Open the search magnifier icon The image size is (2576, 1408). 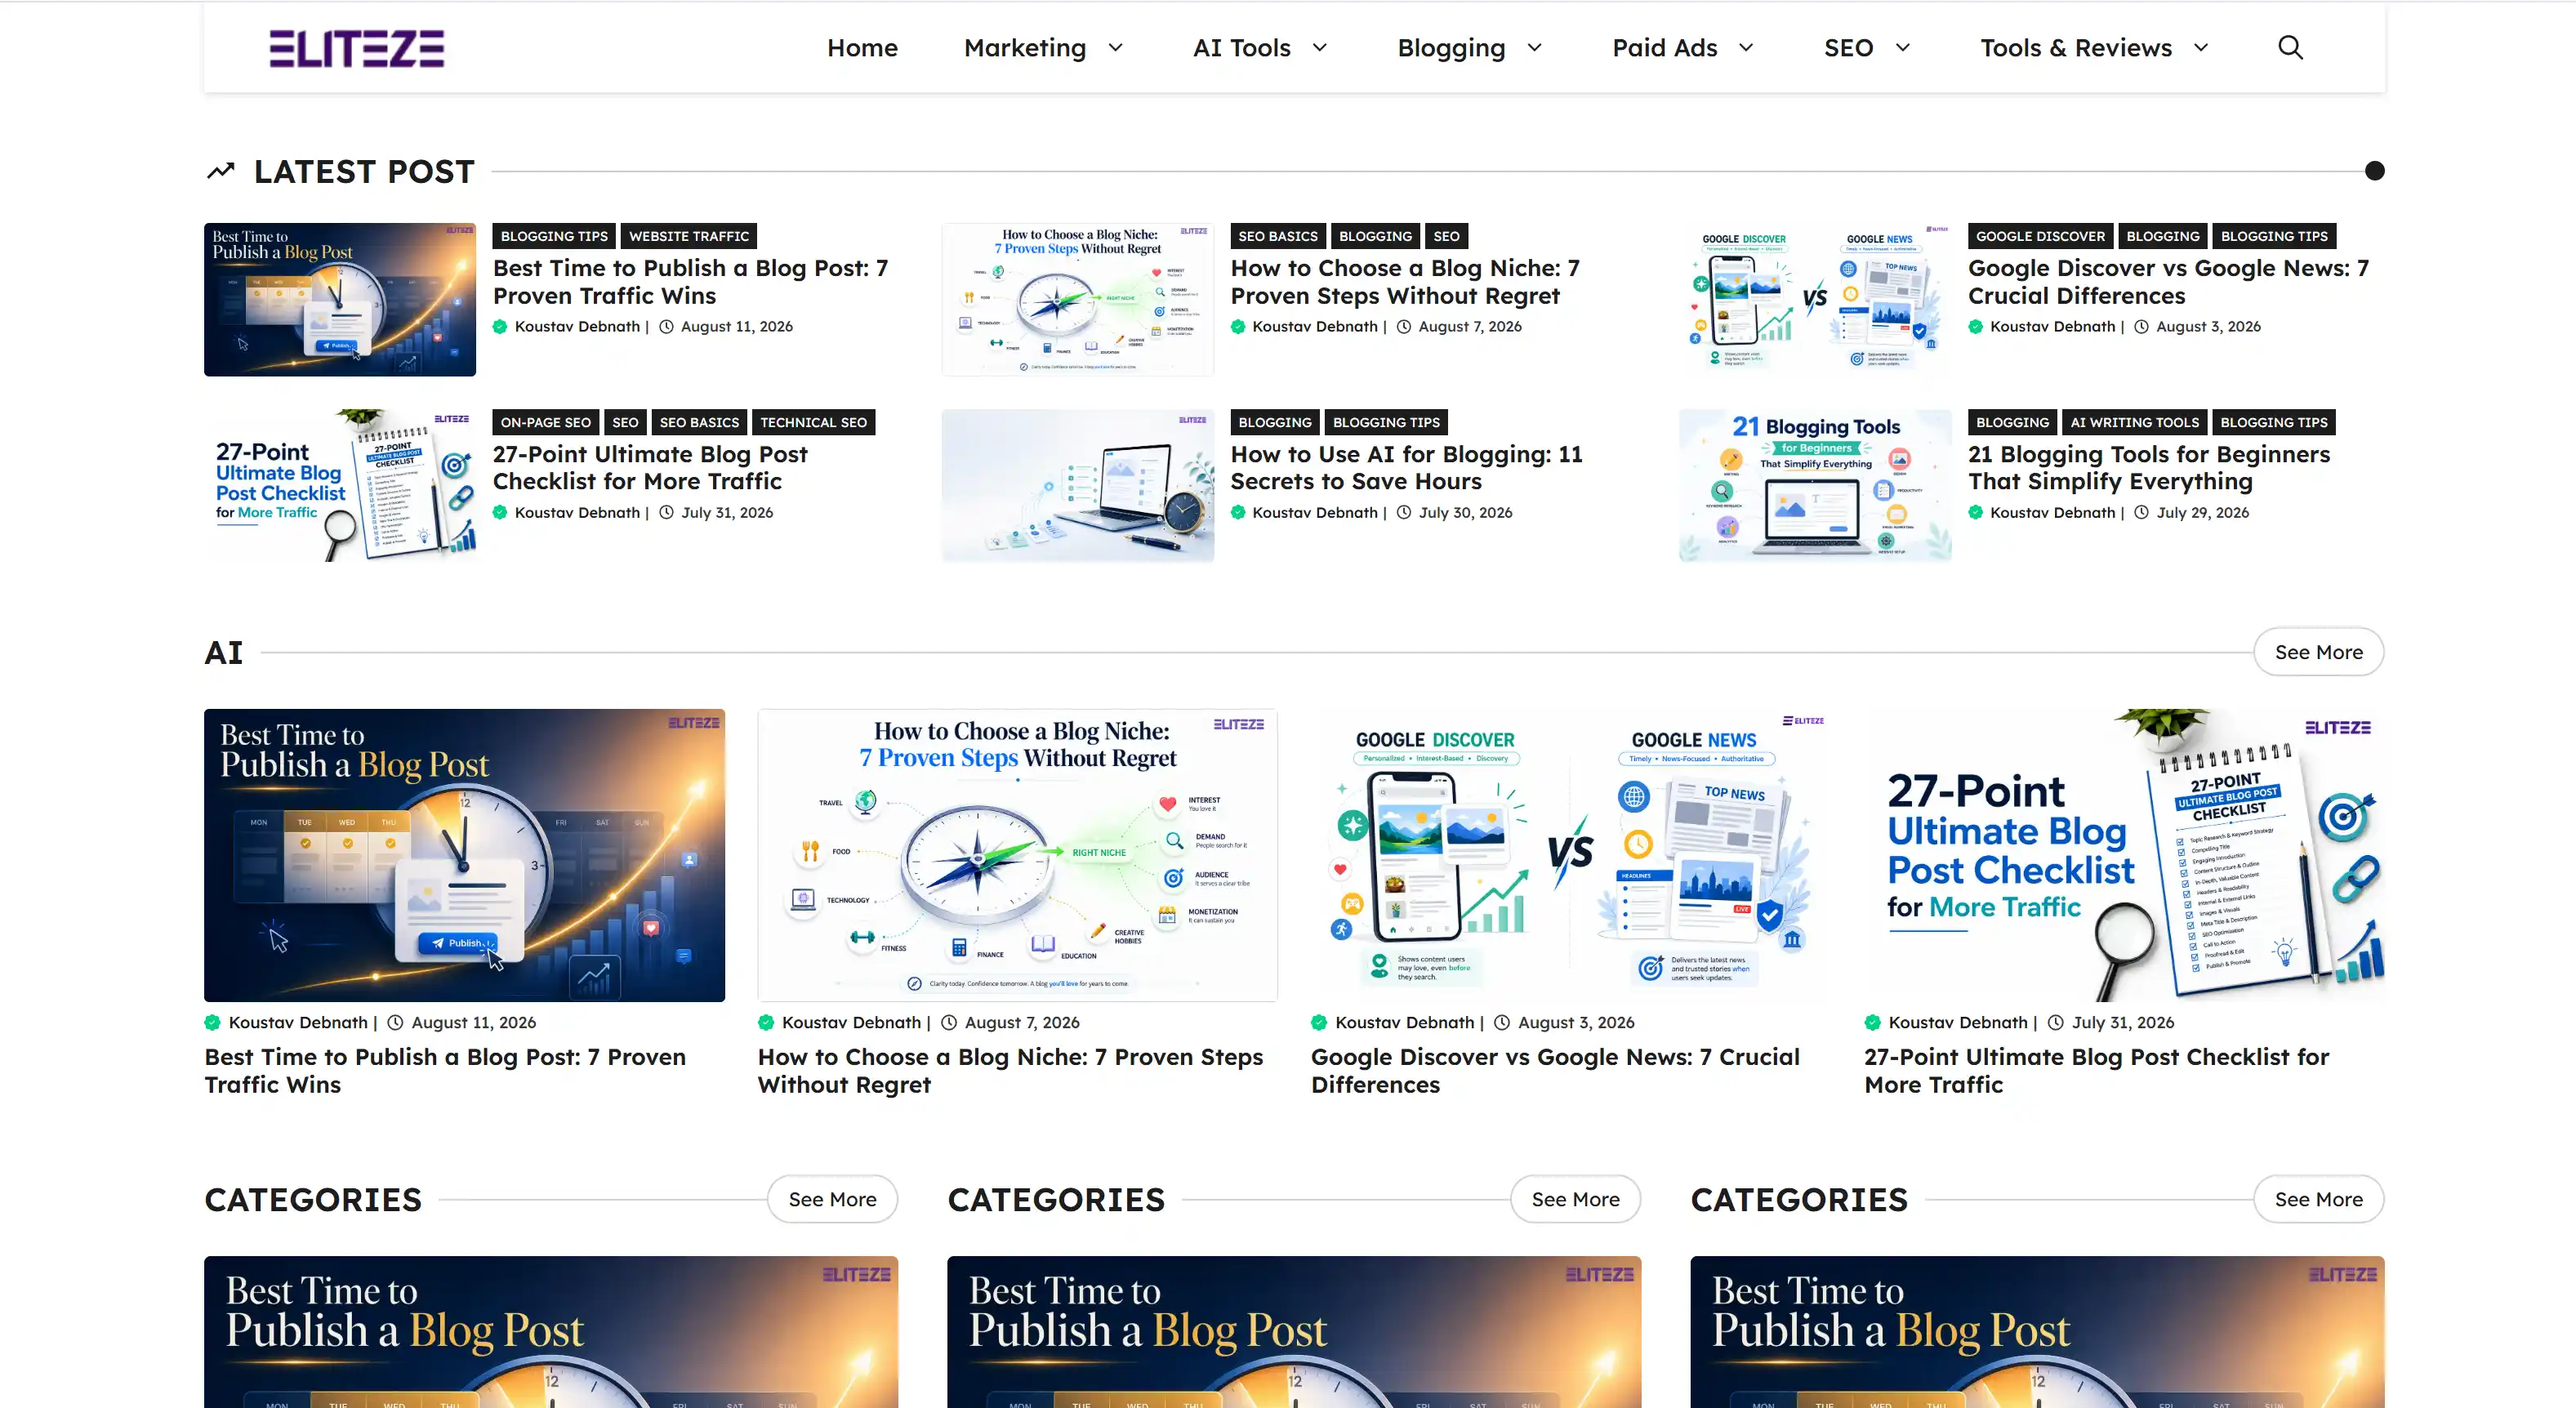(x=2290, y=47)
